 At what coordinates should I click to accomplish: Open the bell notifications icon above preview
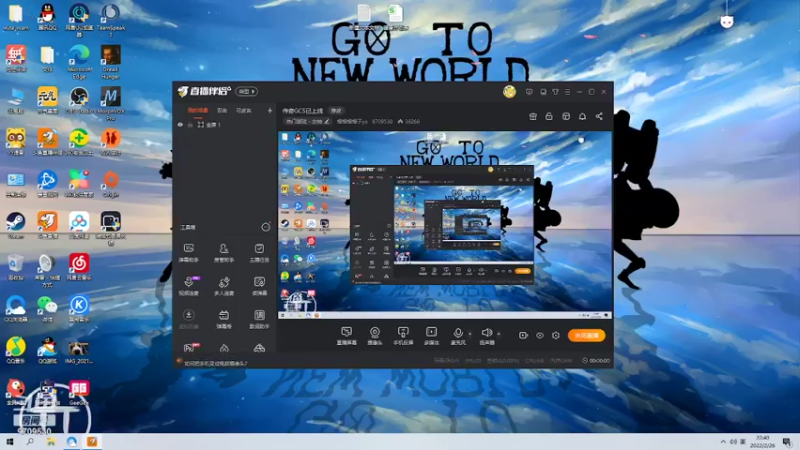pos(582,116)
